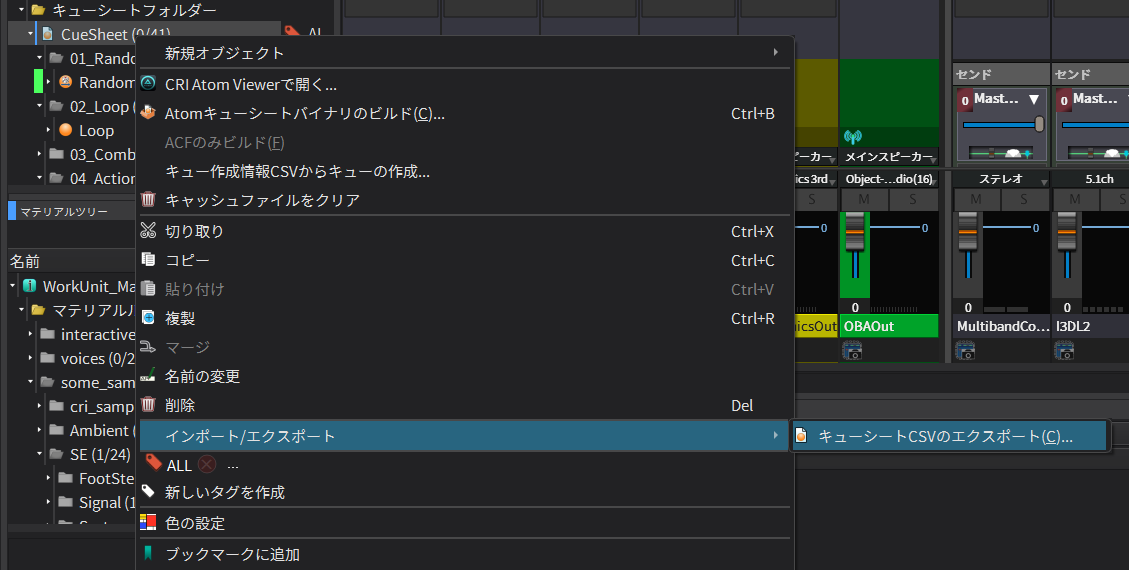1129x570 pixels.
Task: Select ACFのみビルド(F) from the menu
Action: [465, 142]
